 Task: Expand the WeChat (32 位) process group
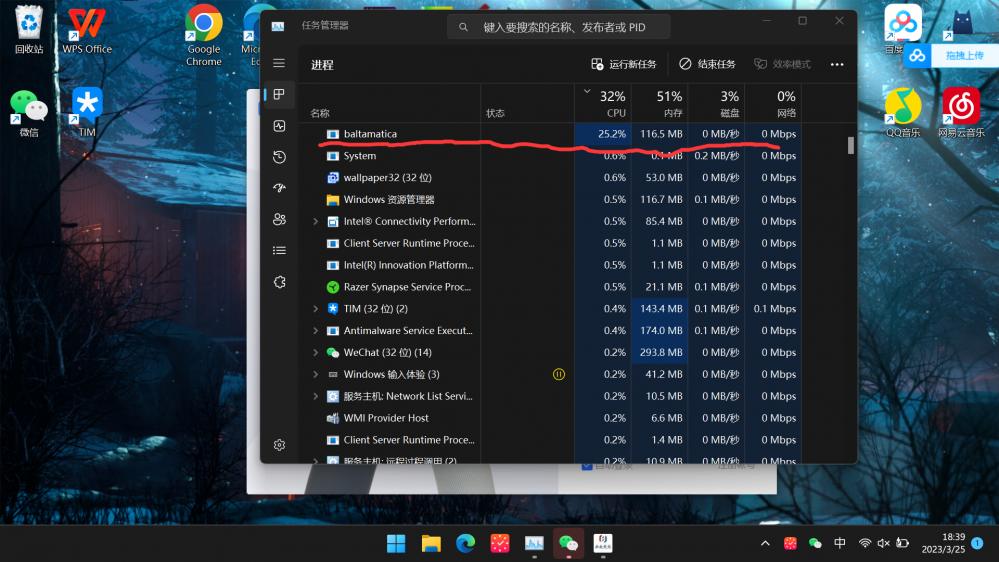[316, 353]
